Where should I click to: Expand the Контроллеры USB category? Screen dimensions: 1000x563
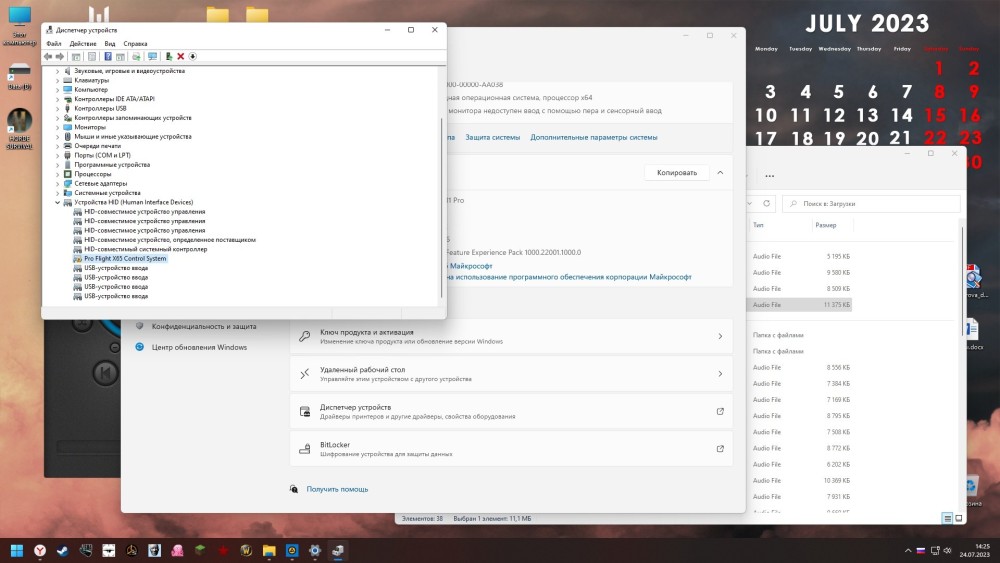click(x=57, y=108)
